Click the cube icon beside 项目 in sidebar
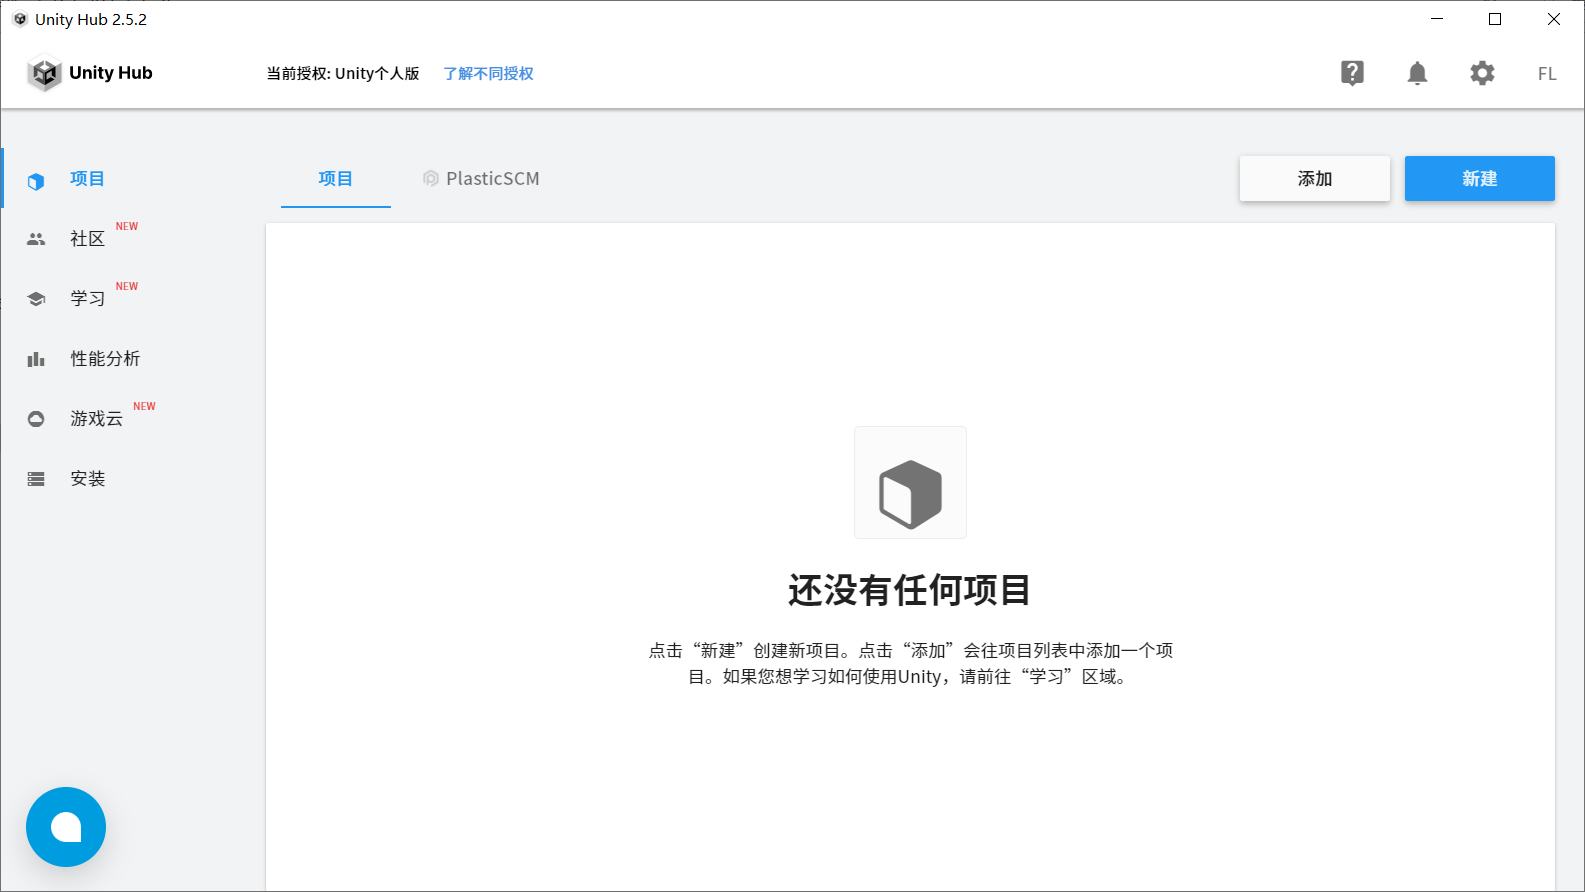Viewport: 1585px width, 892px height. [x=36, y=181]
